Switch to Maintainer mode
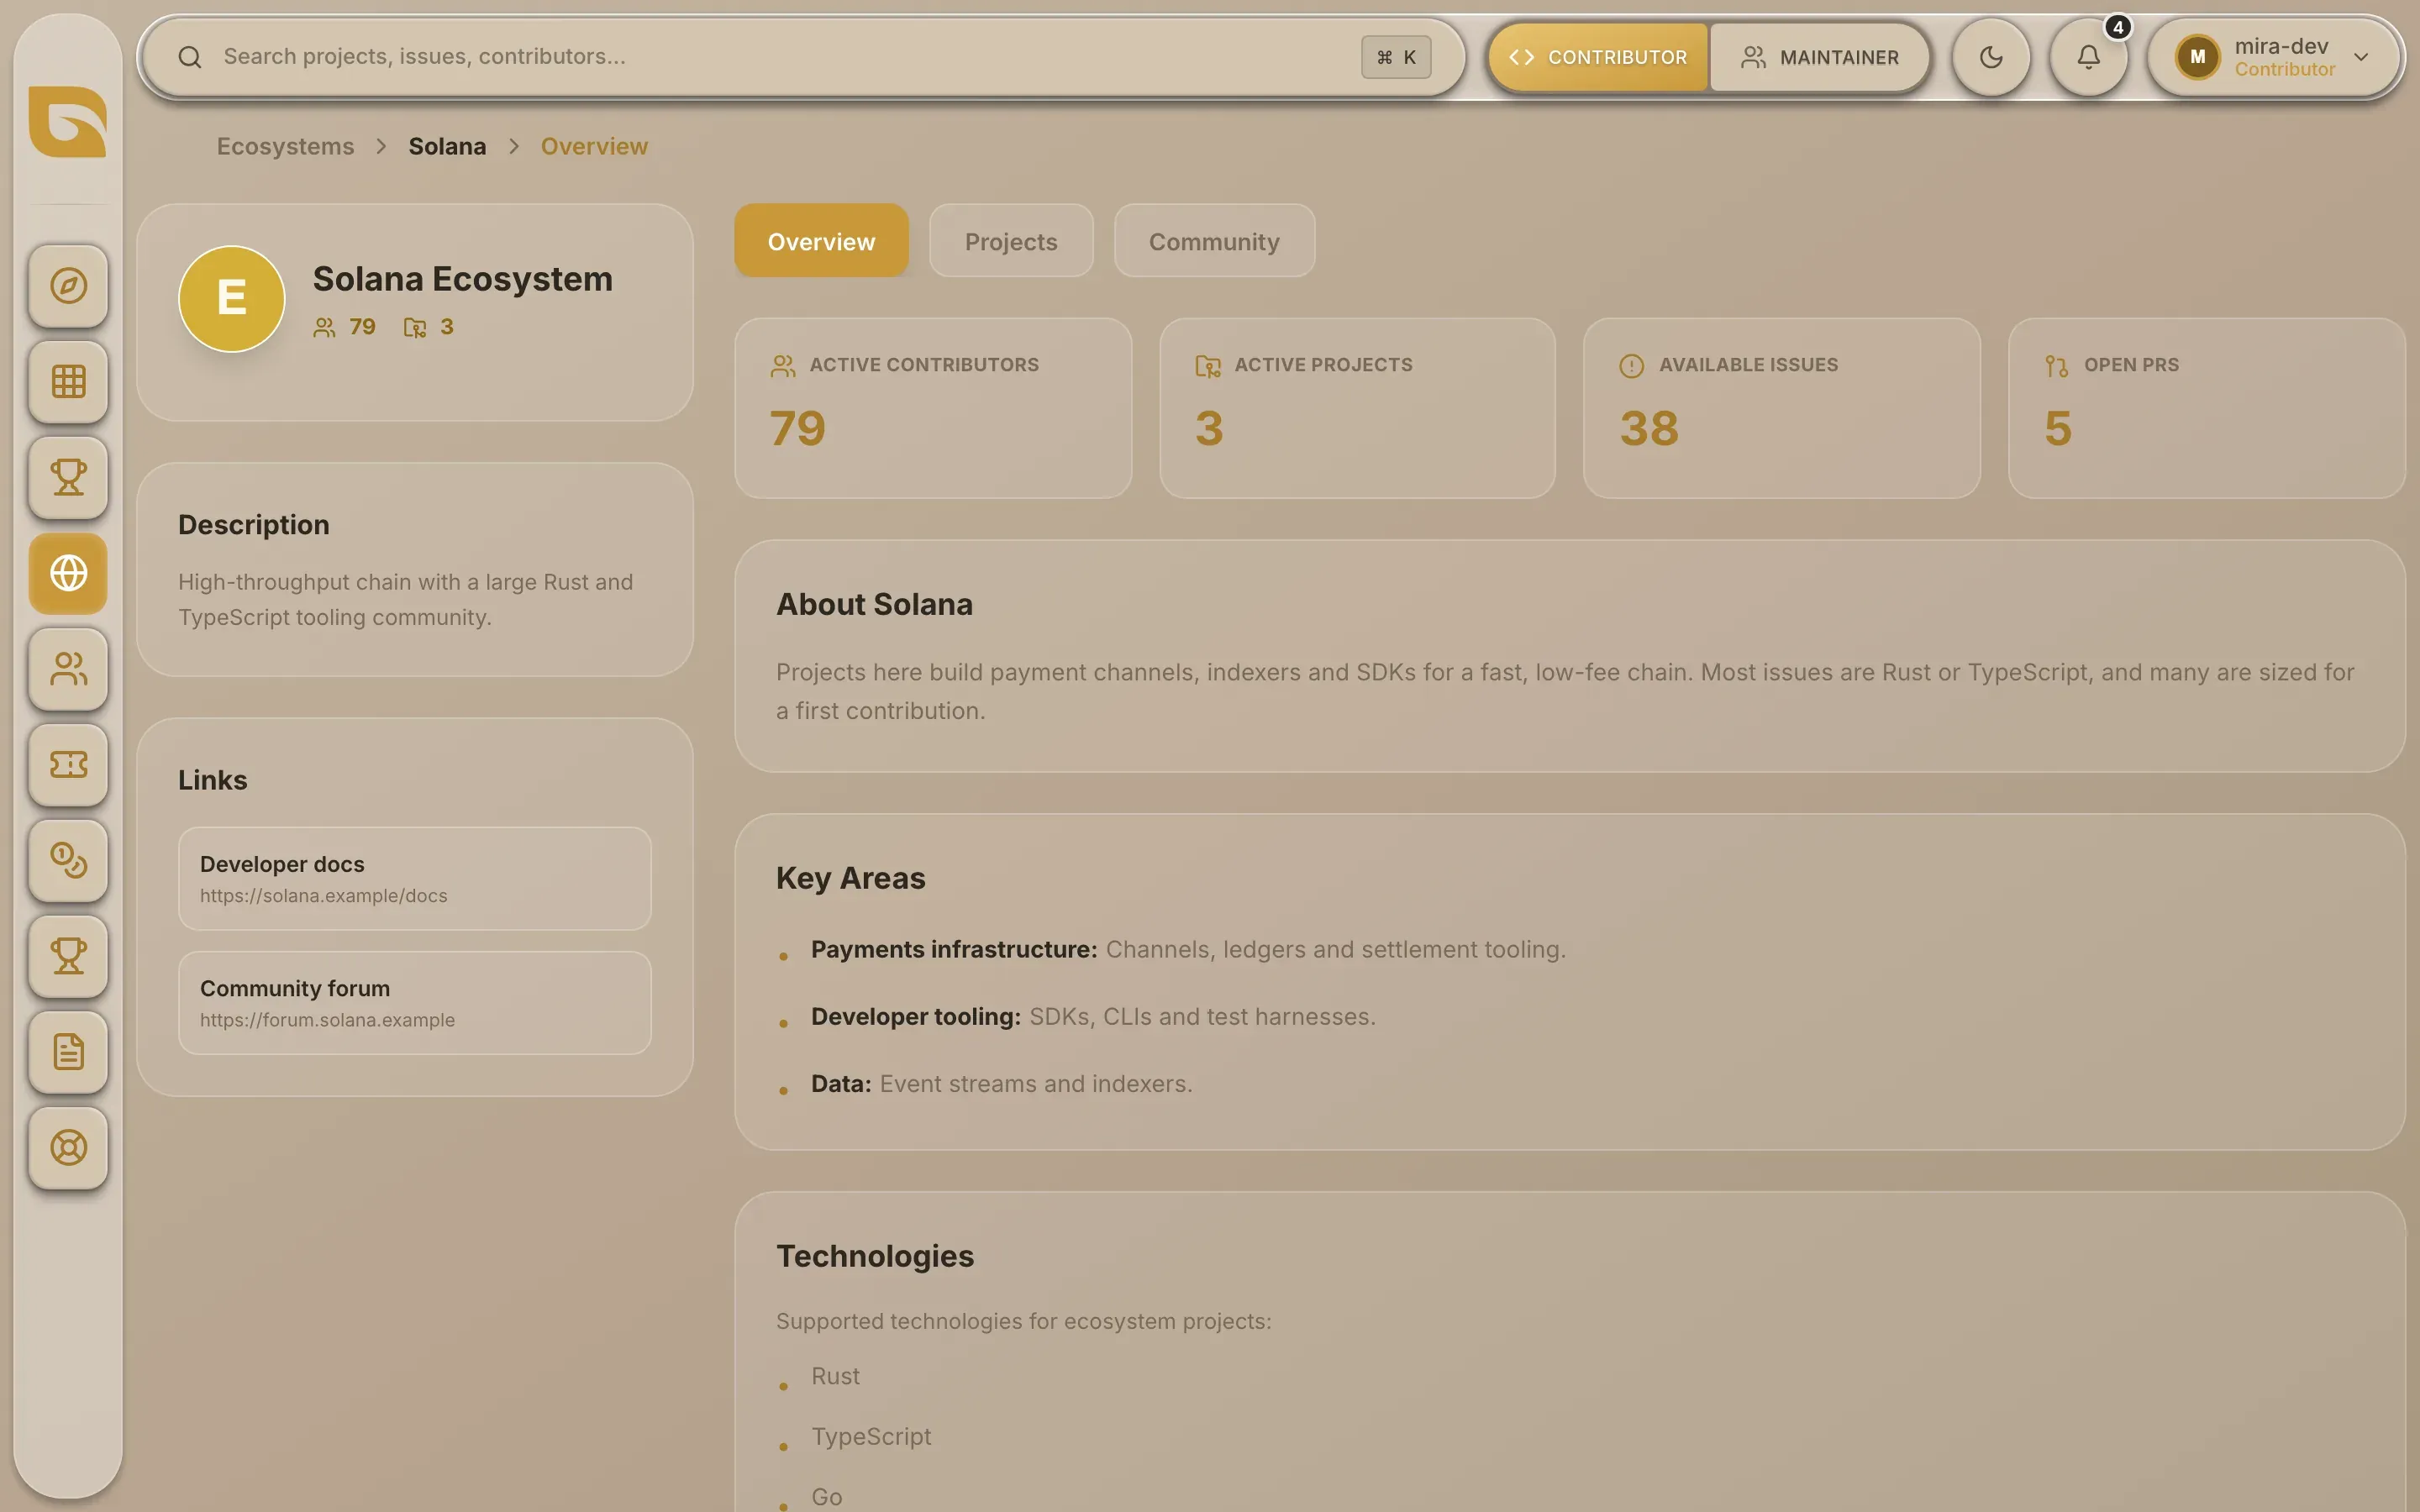The width and height of the screenshot is (2420, 1512). tap(1819, 57)
